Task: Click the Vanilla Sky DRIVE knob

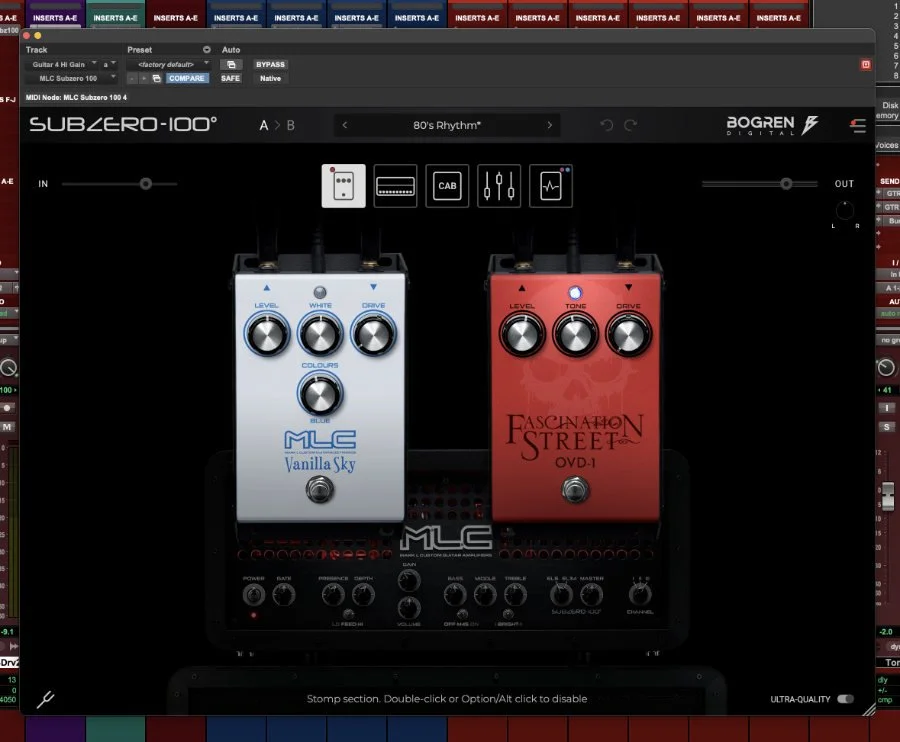Action: point(374,334)
